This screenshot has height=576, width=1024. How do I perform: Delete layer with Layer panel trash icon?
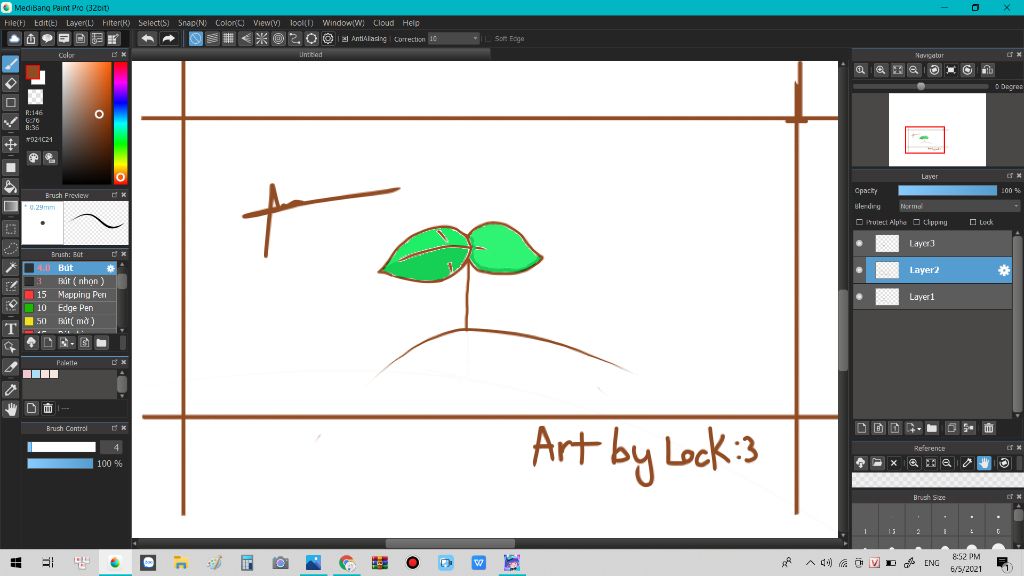click(x=989, y=428)
